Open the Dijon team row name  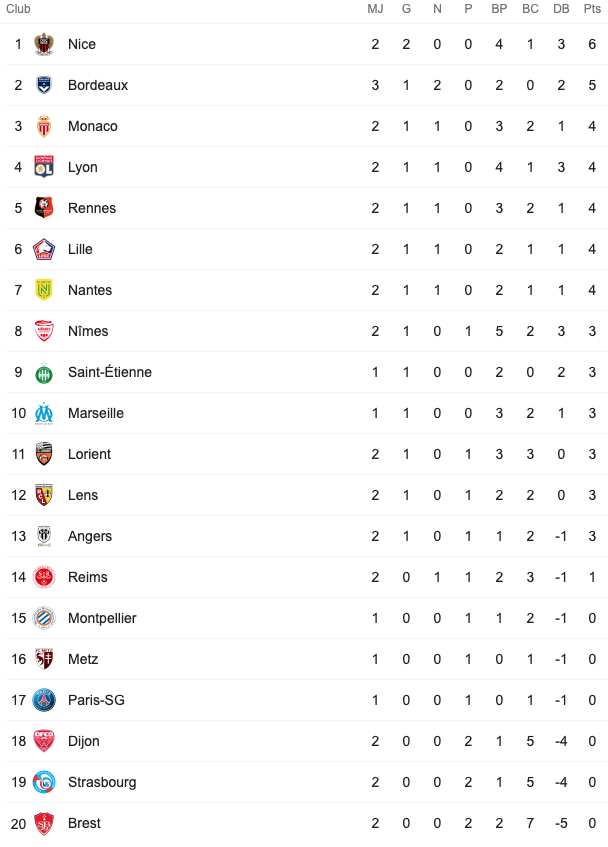coord(84,741)
